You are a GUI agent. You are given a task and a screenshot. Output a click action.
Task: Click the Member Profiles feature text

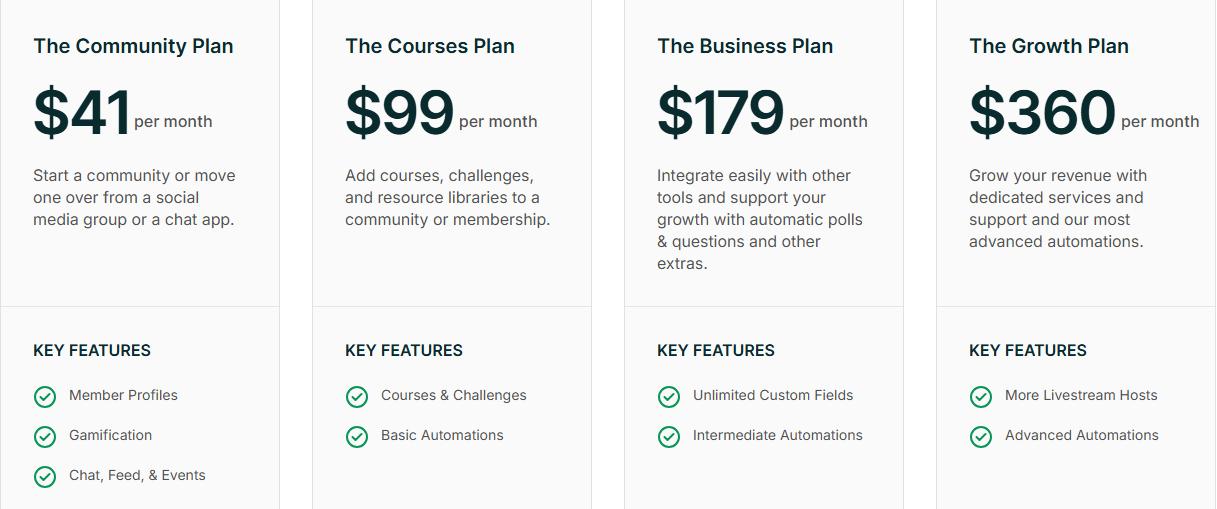pyautogui.click(x=123, y=395)
